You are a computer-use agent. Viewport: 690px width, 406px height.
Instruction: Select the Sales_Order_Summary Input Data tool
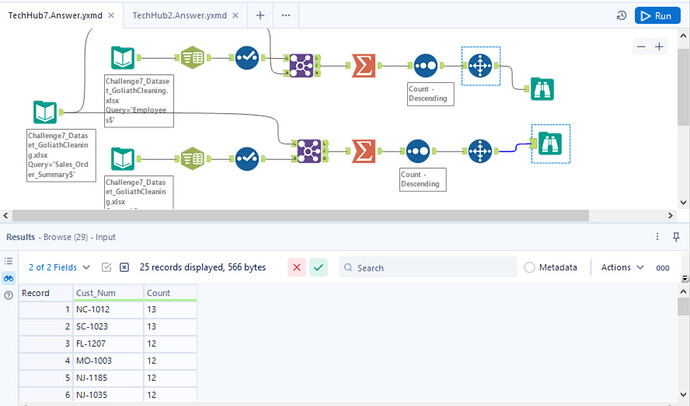pyautogui.click(x=44, y=111)
